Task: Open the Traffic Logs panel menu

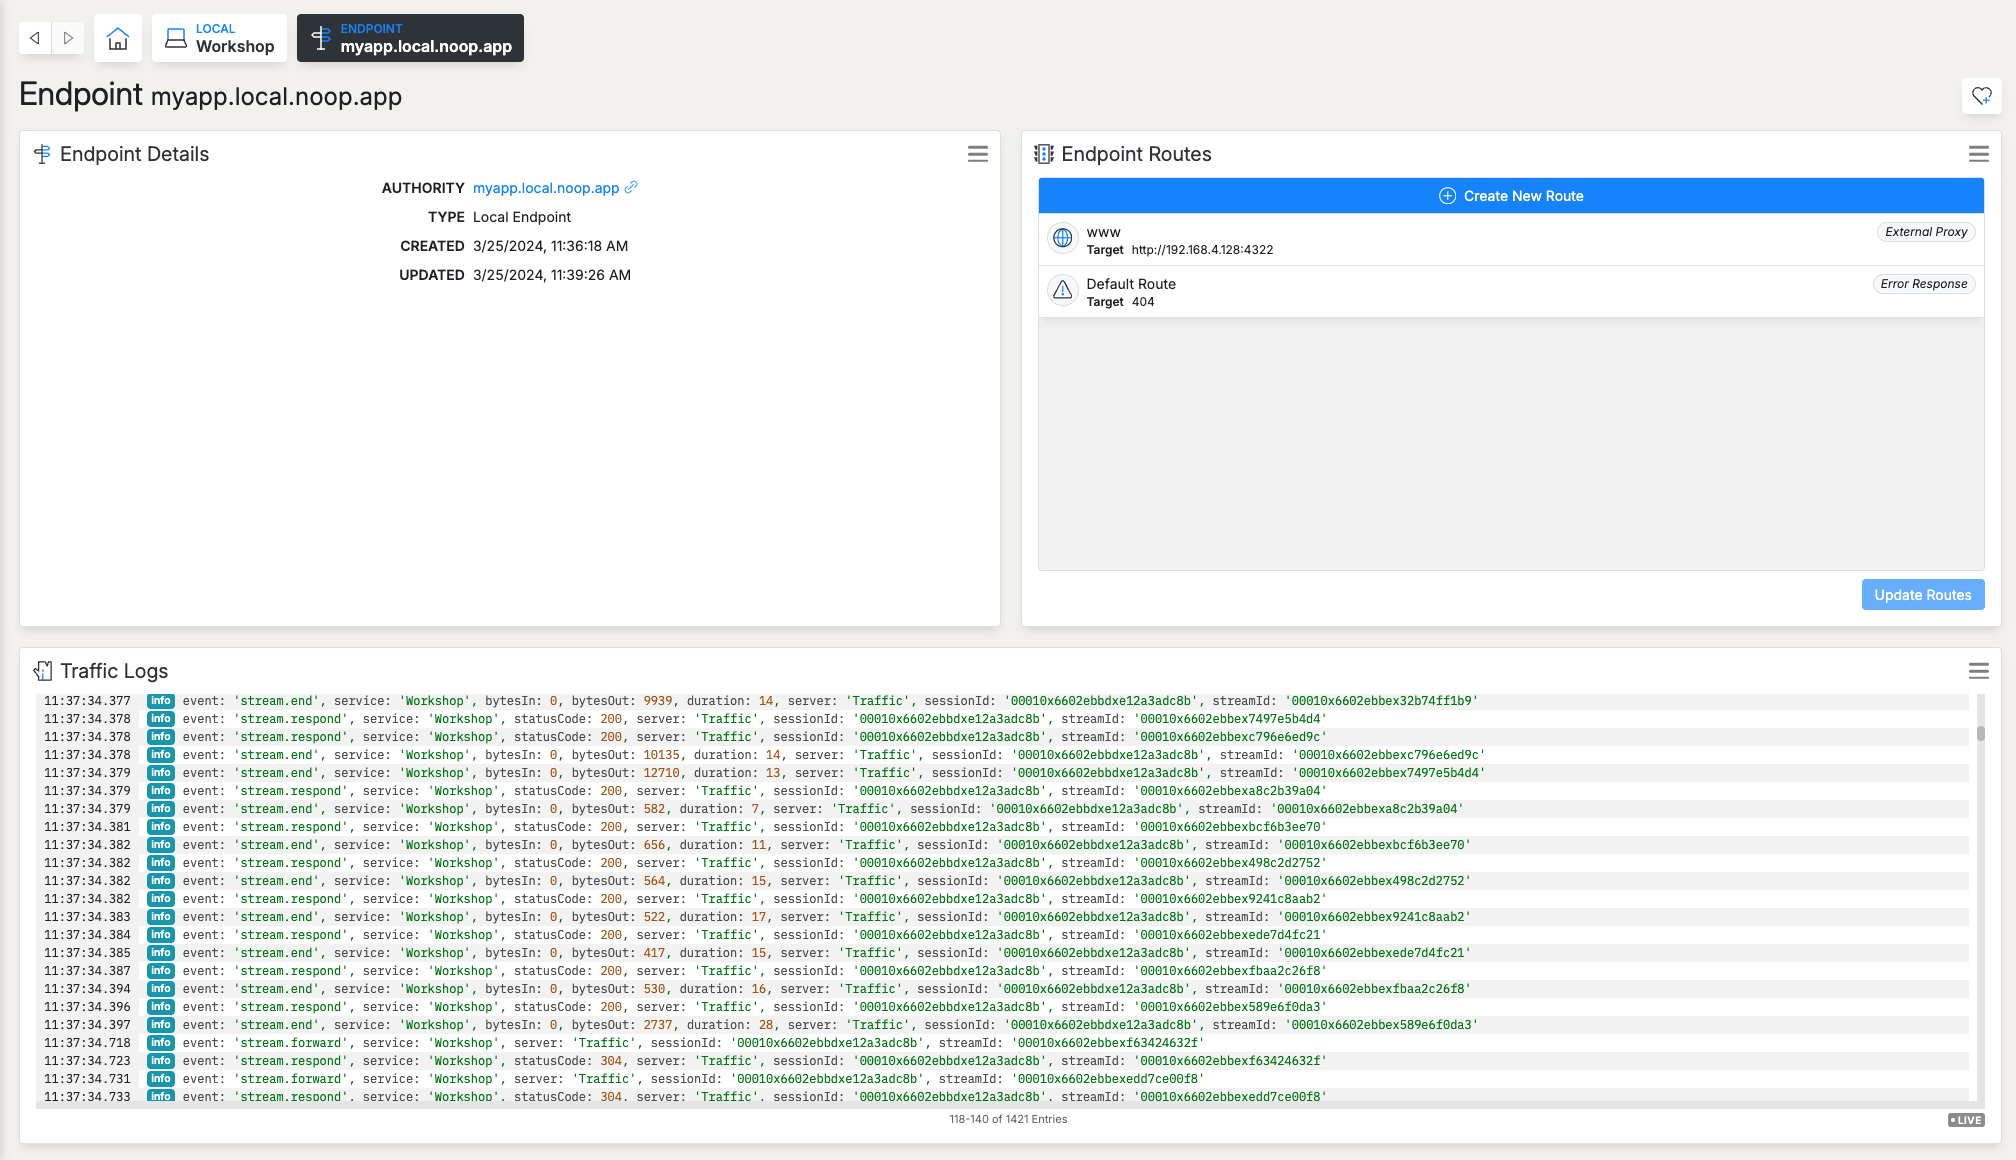Action: (x=1979, y=671)
